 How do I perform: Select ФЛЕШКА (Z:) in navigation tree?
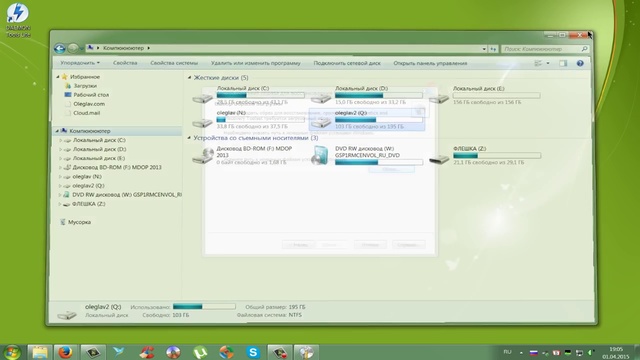tap(89, 204)
